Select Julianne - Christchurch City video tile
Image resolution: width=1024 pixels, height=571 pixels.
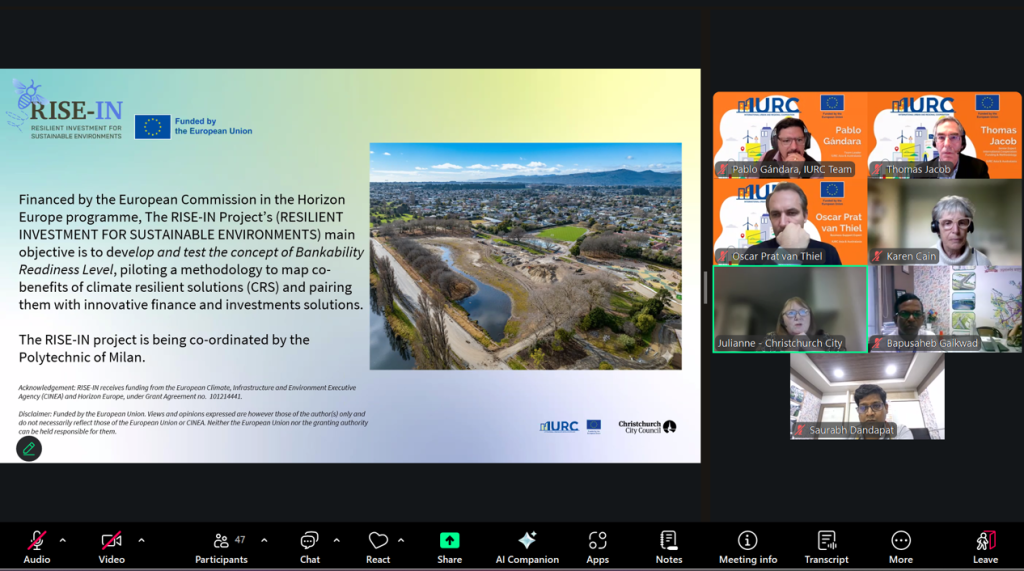(790, 309)
